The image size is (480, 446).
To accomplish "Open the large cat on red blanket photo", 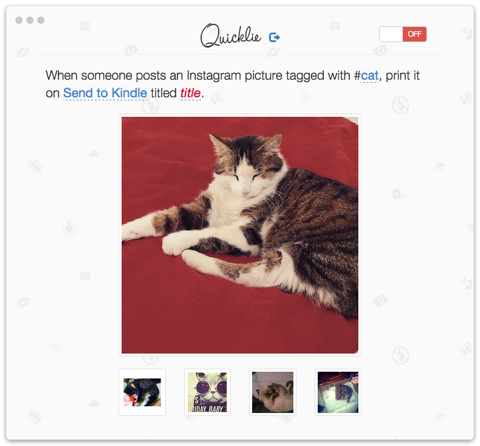I will coord(240,235).
